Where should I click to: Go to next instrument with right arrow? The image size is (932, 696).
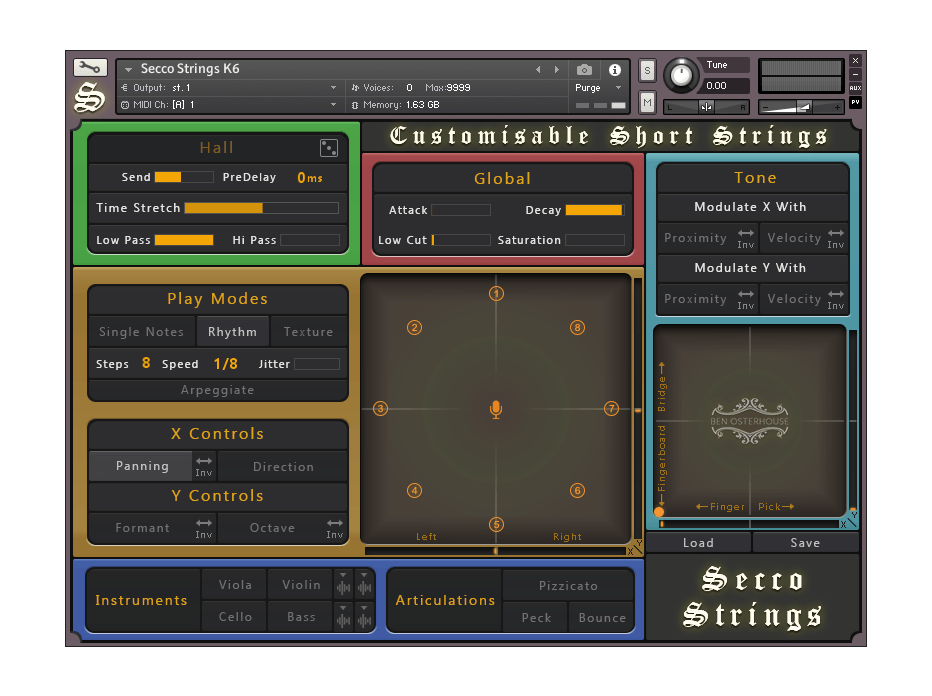click(557, 70)
